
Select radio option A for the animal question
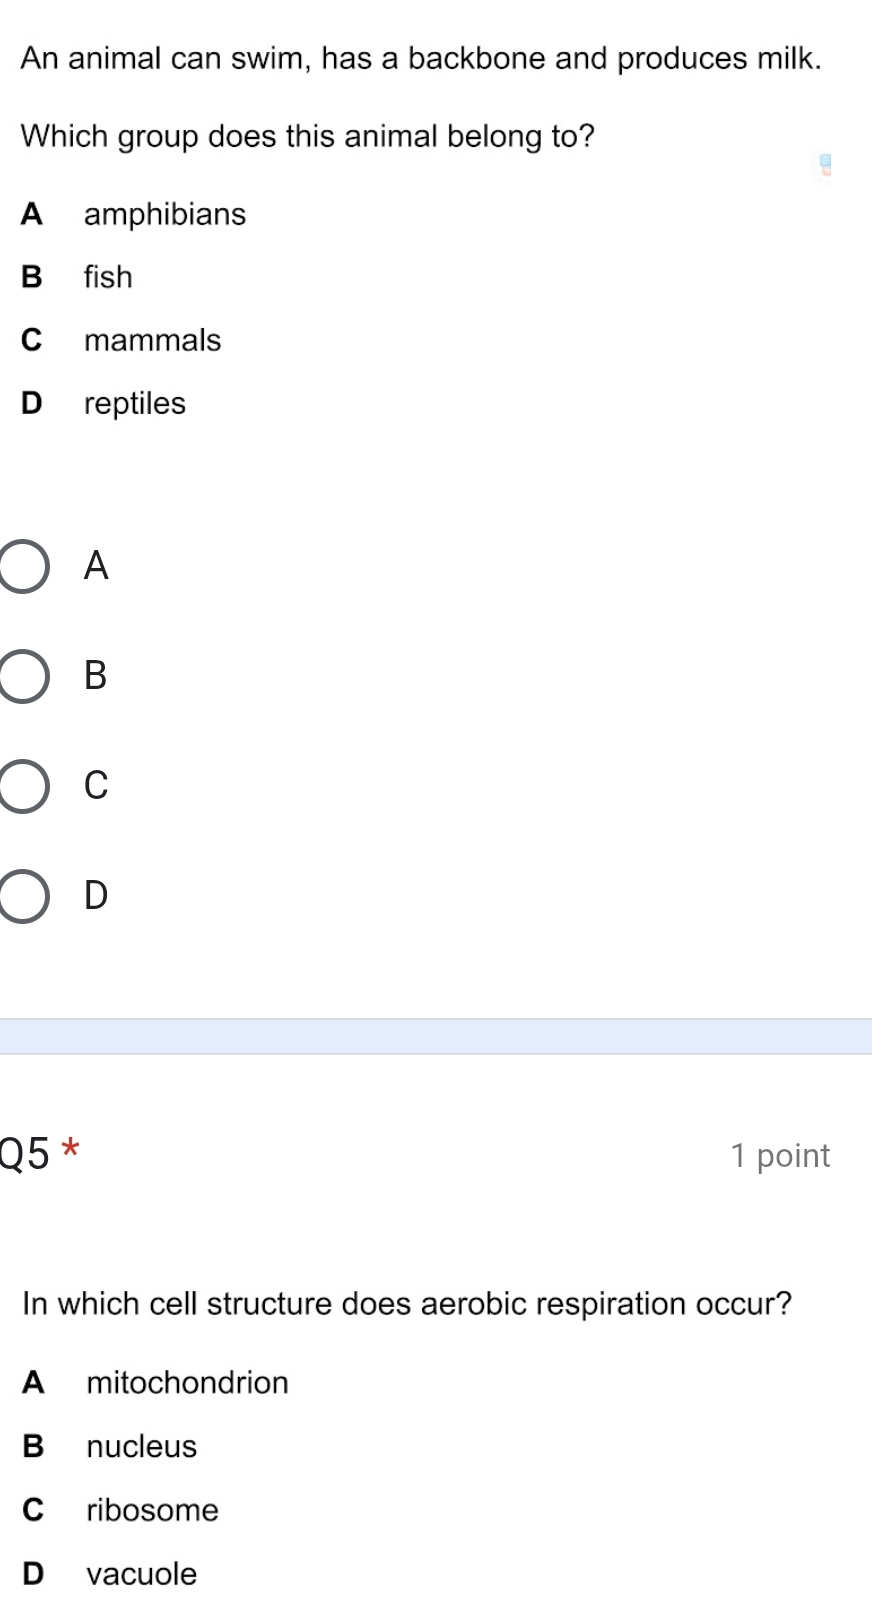tap(22, 567)
